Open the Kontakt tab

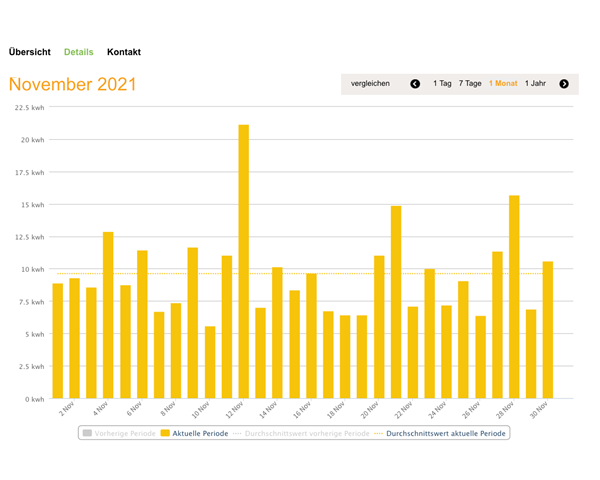point(124,51)
